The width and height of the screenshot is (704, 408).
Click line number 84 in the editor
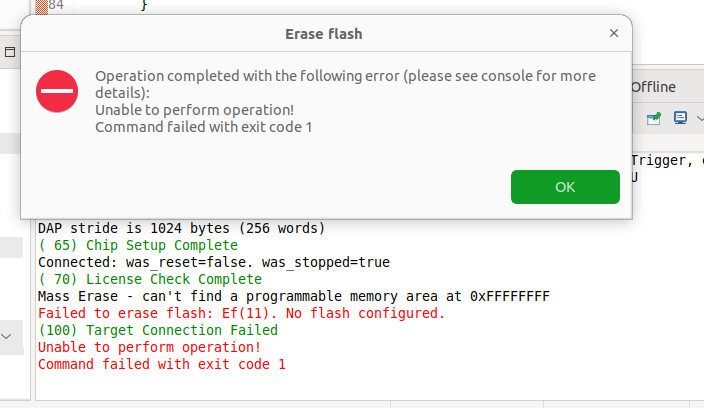pyautogui.click(x=56, y=6)
